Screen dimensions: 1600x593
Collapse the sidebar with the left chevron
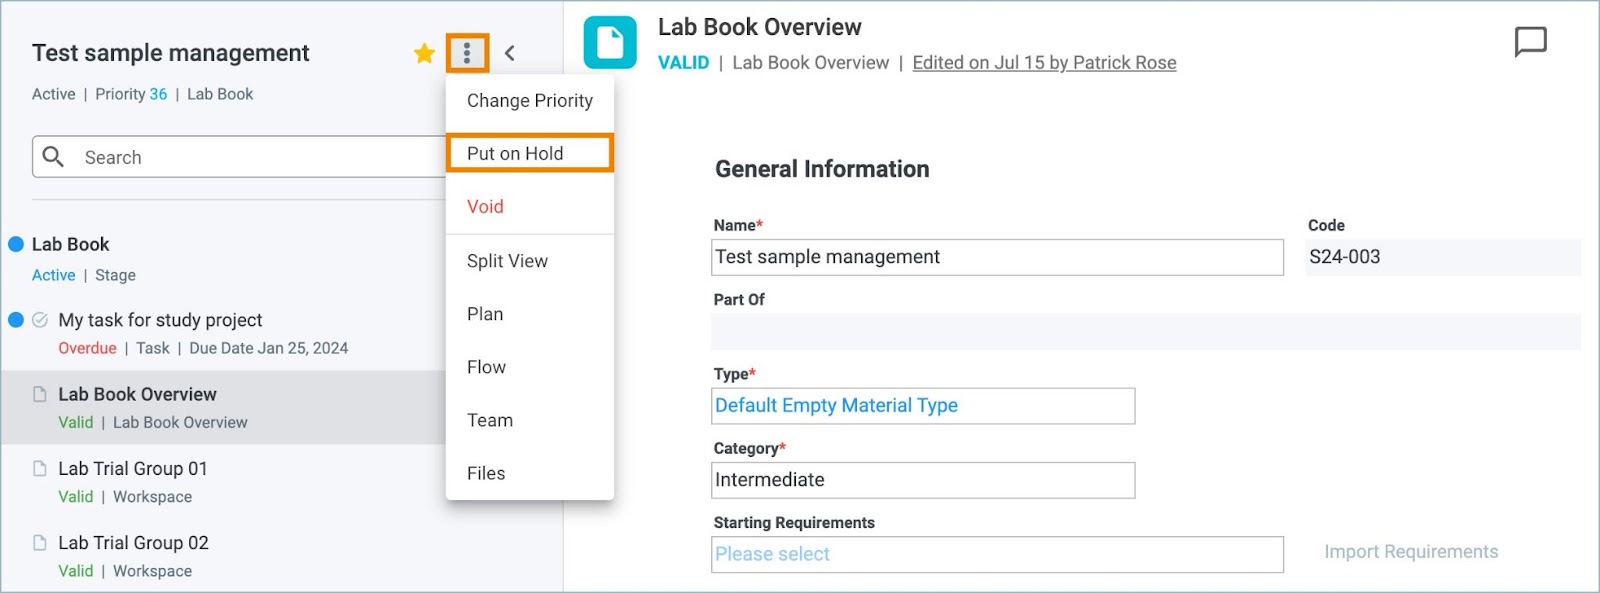tap(510, 53)
